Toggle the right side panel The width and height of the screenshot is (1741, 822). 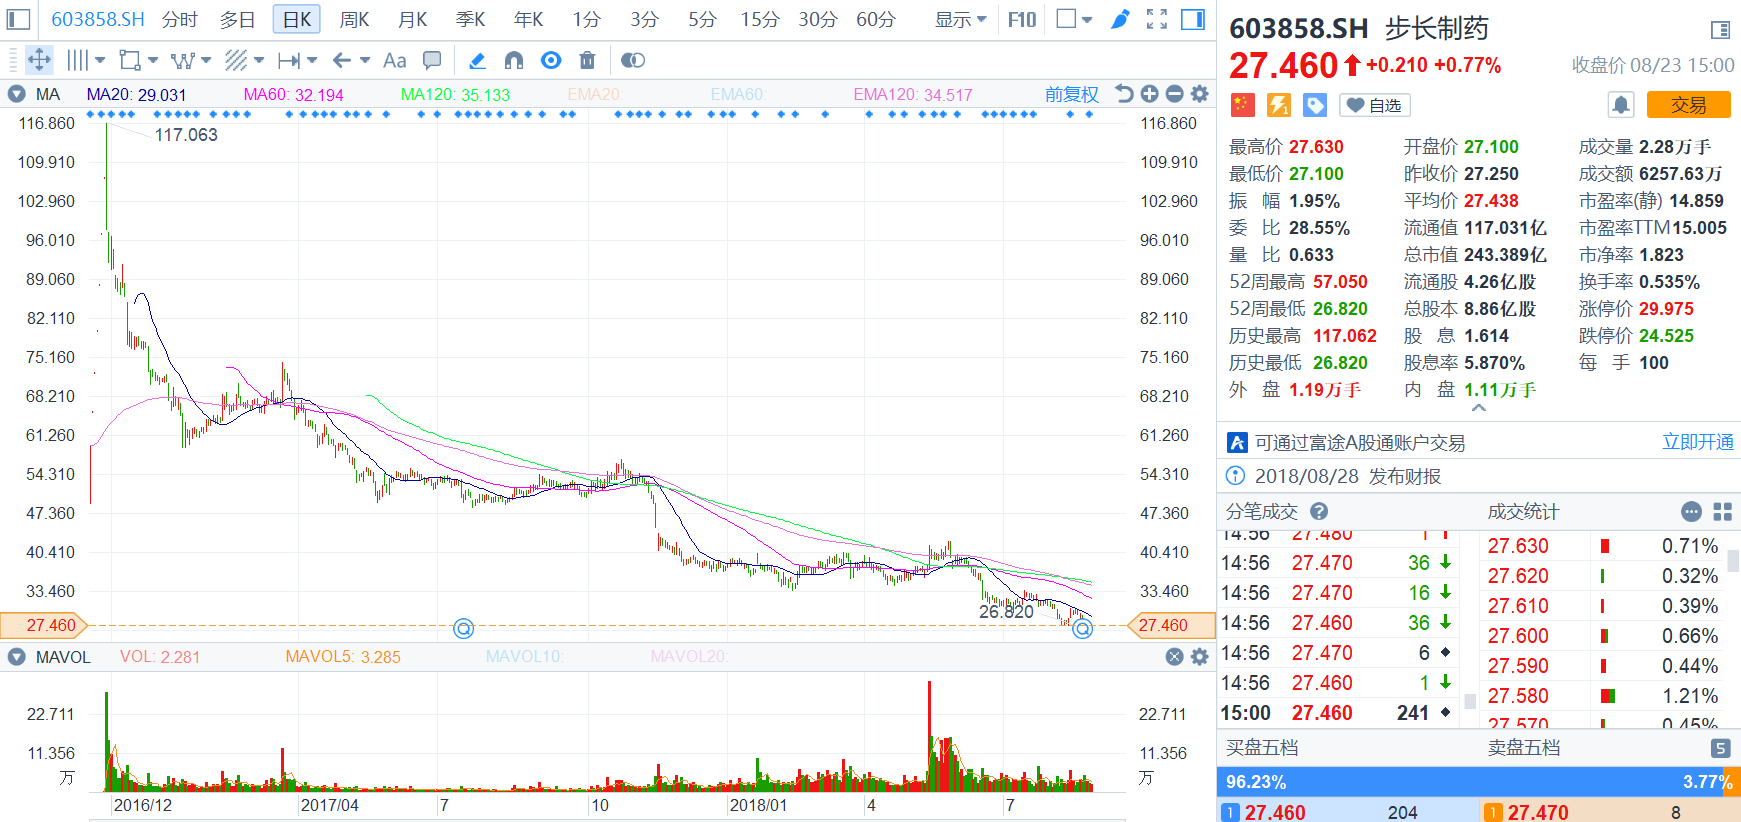point(1193,19)
